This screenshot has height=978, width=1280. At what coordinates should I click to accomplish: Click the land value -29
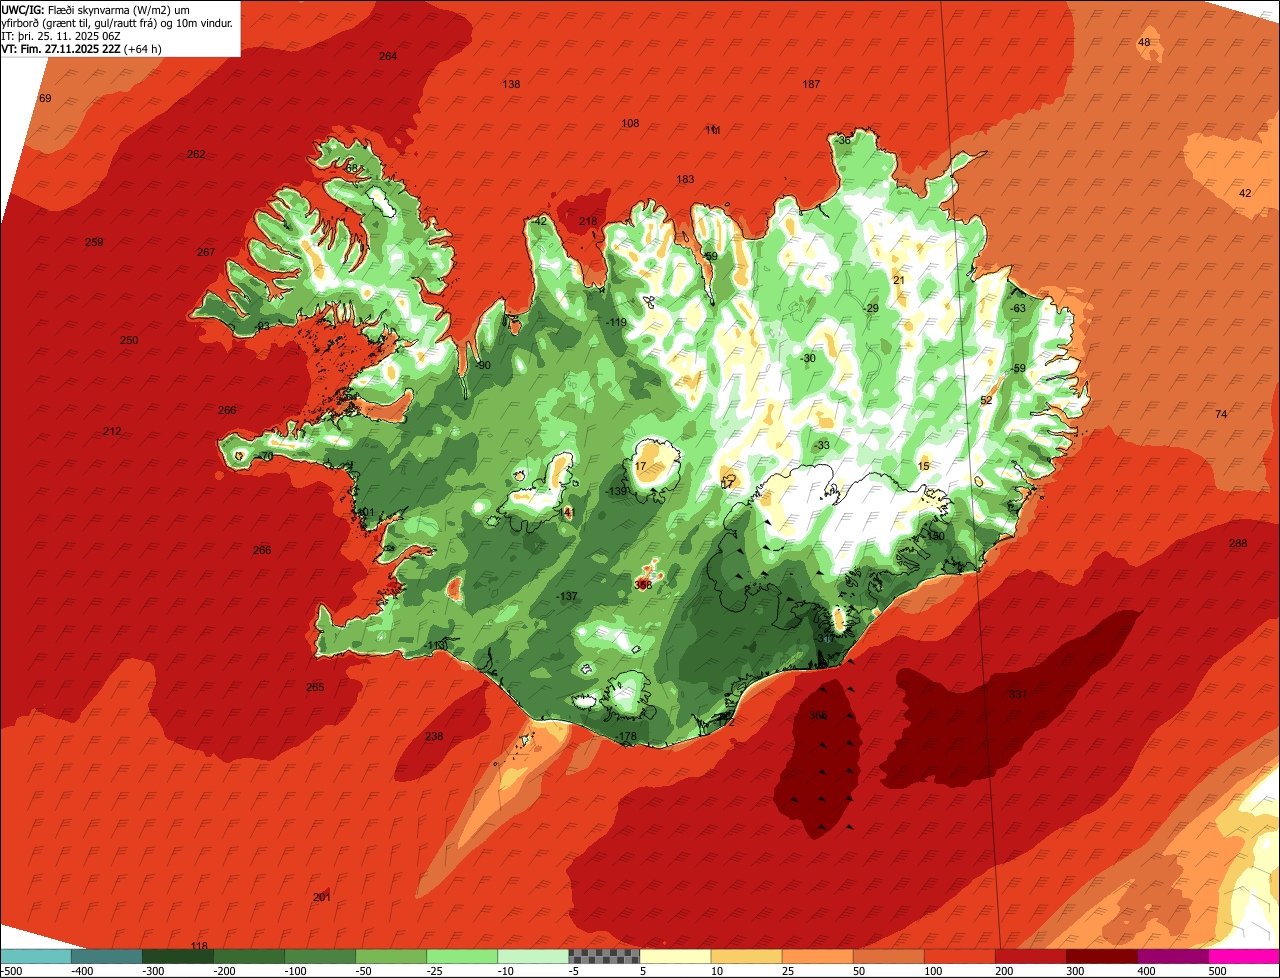[x=871, y=308]
